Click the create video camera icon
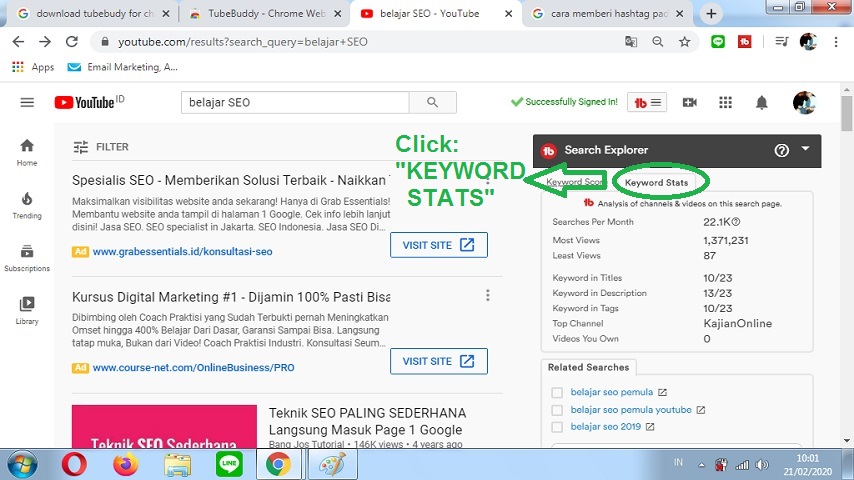Viewport: 854px width, 480px height. tap(689, 102)
